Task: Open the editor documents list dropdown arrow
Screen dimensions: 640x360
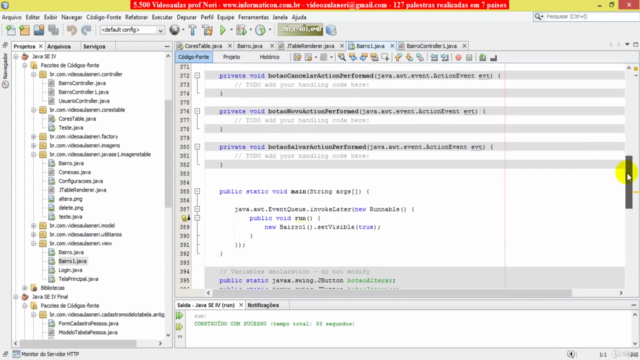Action: pos(627,44)
